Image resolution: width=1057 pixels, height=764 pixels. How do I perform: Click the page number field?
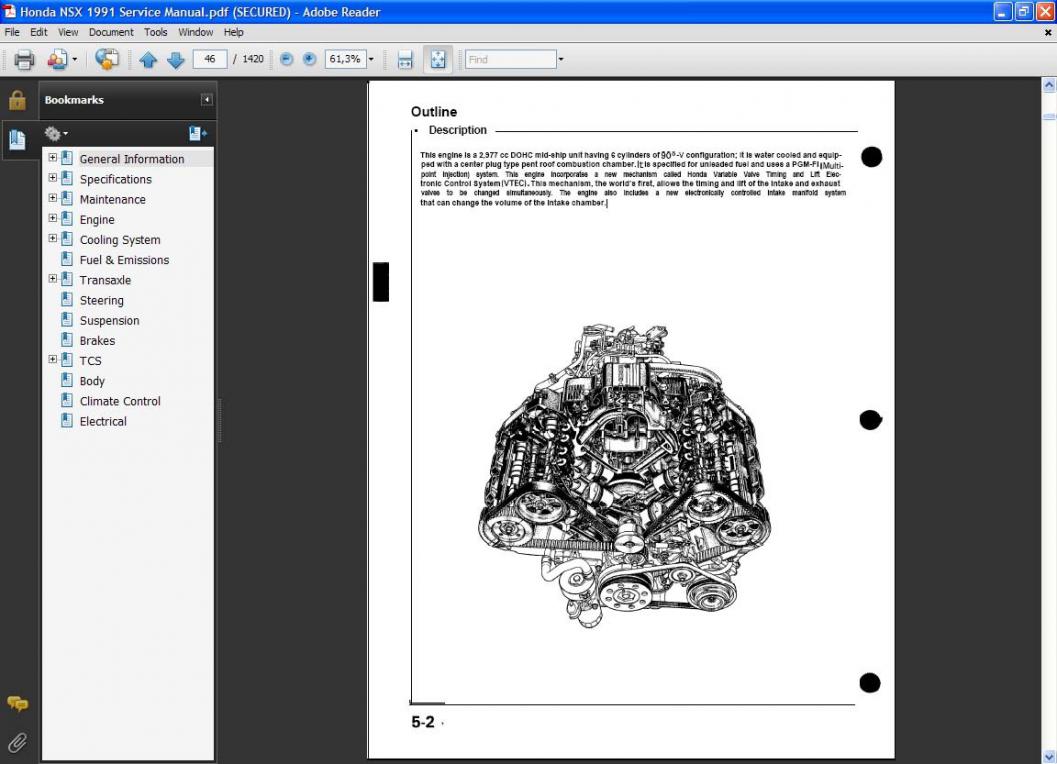pyautogui.click(x=210, y=59)
